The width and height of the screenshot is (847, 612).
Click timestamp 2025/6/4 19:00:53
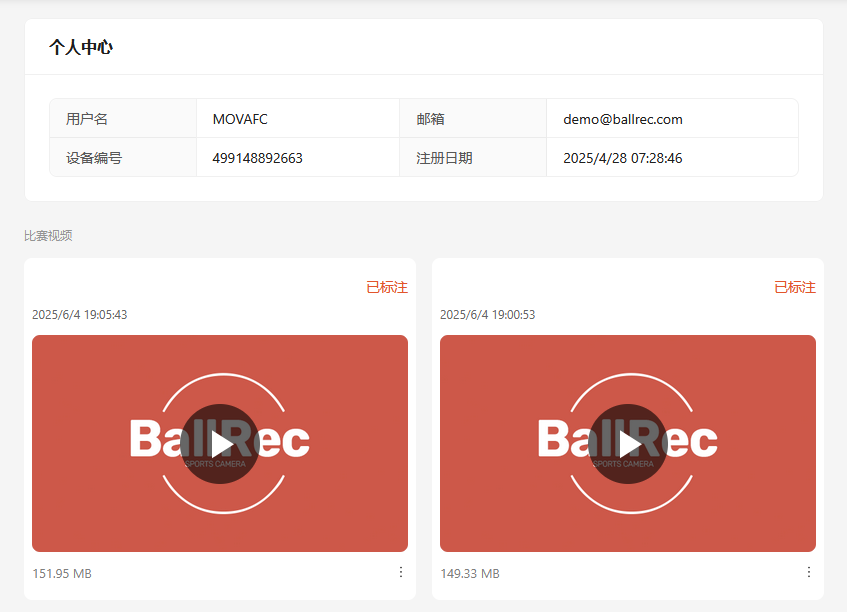pyautogui.click(x=487, y=314)
